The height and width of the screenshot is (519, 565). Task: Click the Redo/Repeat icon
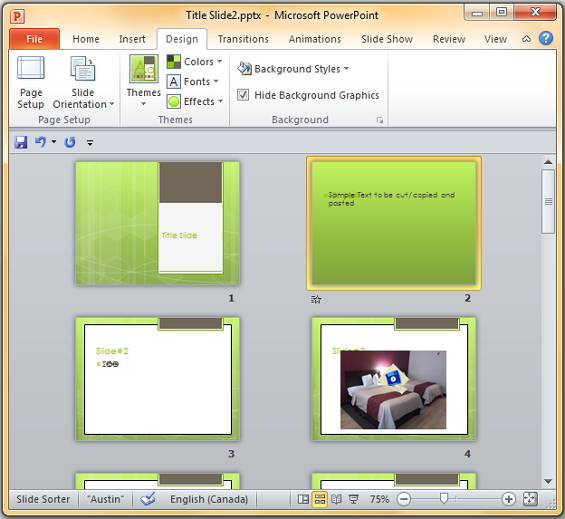(x=70, y=142)
